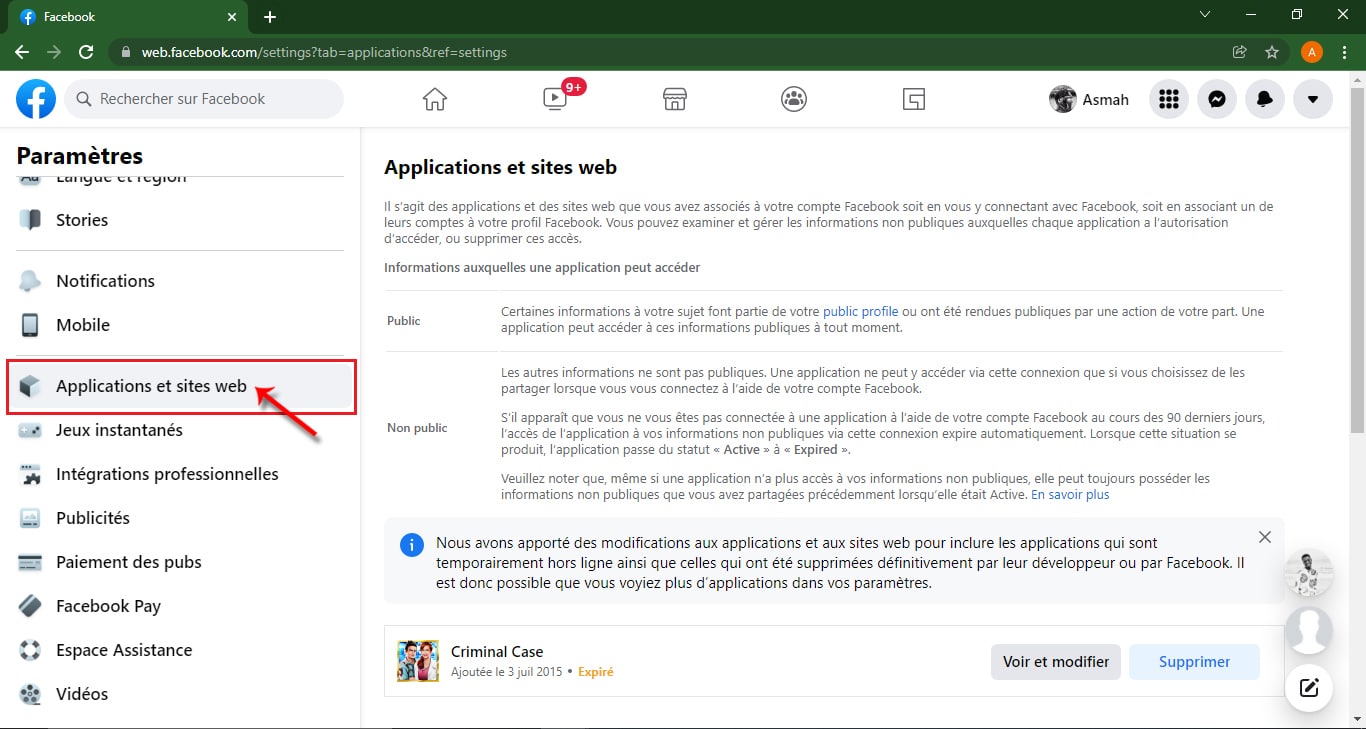
Task: Click Supprimer for Criminal Case
Action: pyautogui.click(x=1194, y=662)
